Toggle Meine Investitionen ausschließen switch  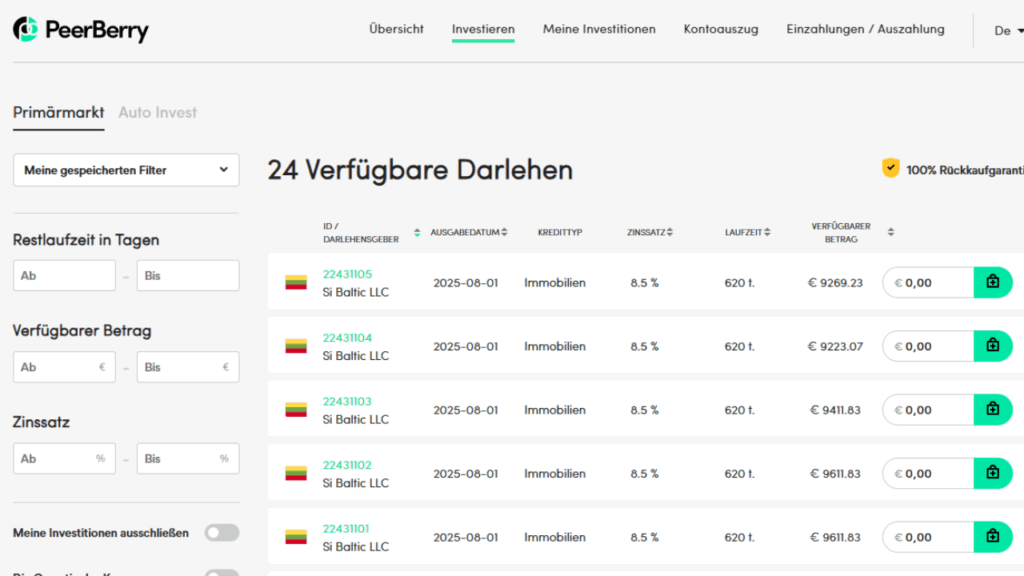[x=222, y=533]
